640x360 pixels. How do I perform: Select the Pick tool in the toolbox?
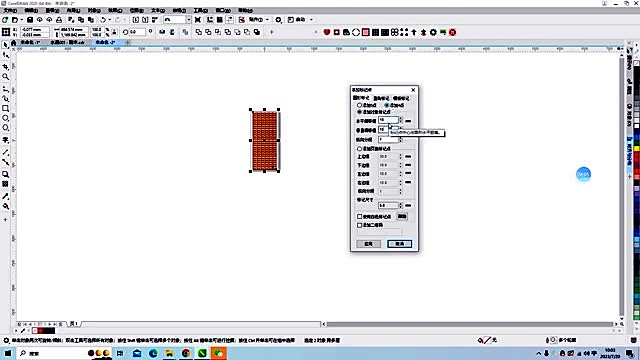tap(5, 44)
